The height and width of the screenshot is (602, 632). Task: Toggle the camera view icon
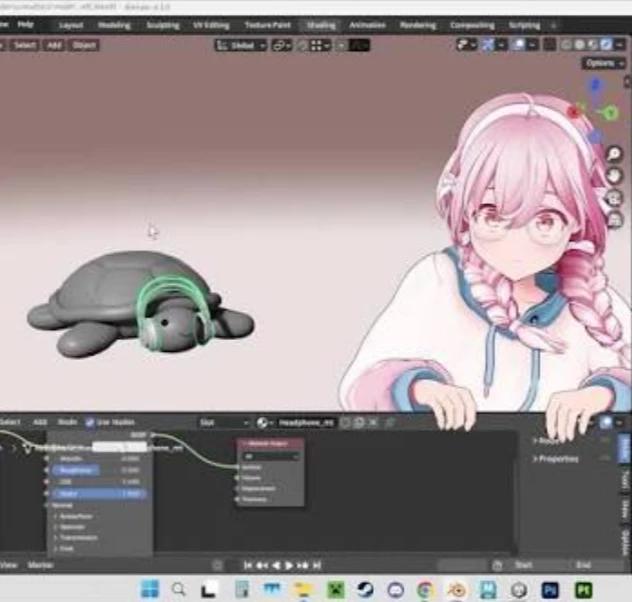coord(614,198)
